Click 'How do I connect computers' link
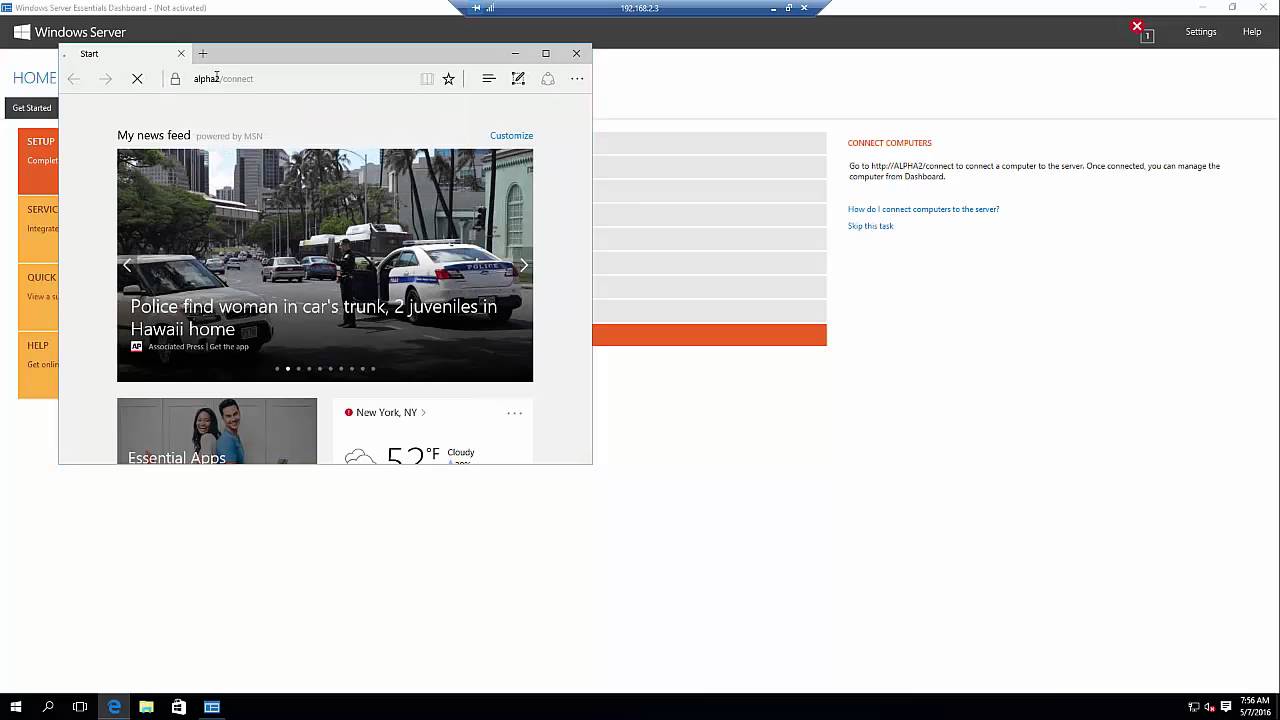The height and width of the screenshot is (720, 1280). [923, 209]
